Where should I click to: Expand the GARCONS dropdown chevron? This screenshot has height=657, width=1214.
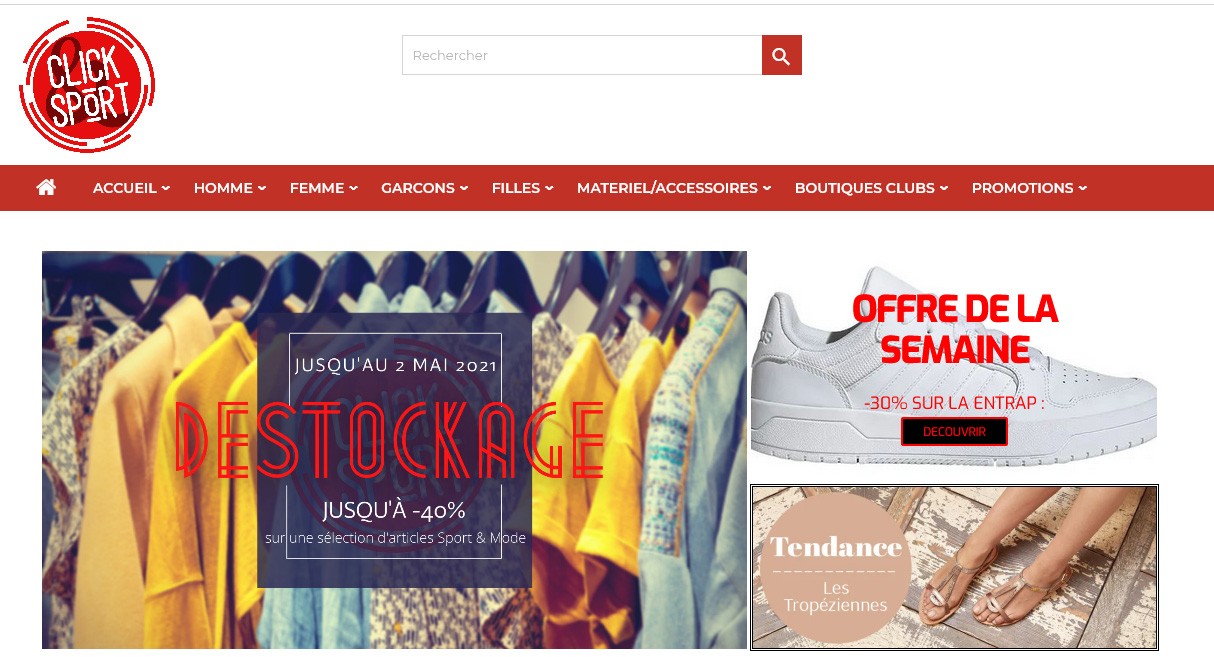pos(464,188)
